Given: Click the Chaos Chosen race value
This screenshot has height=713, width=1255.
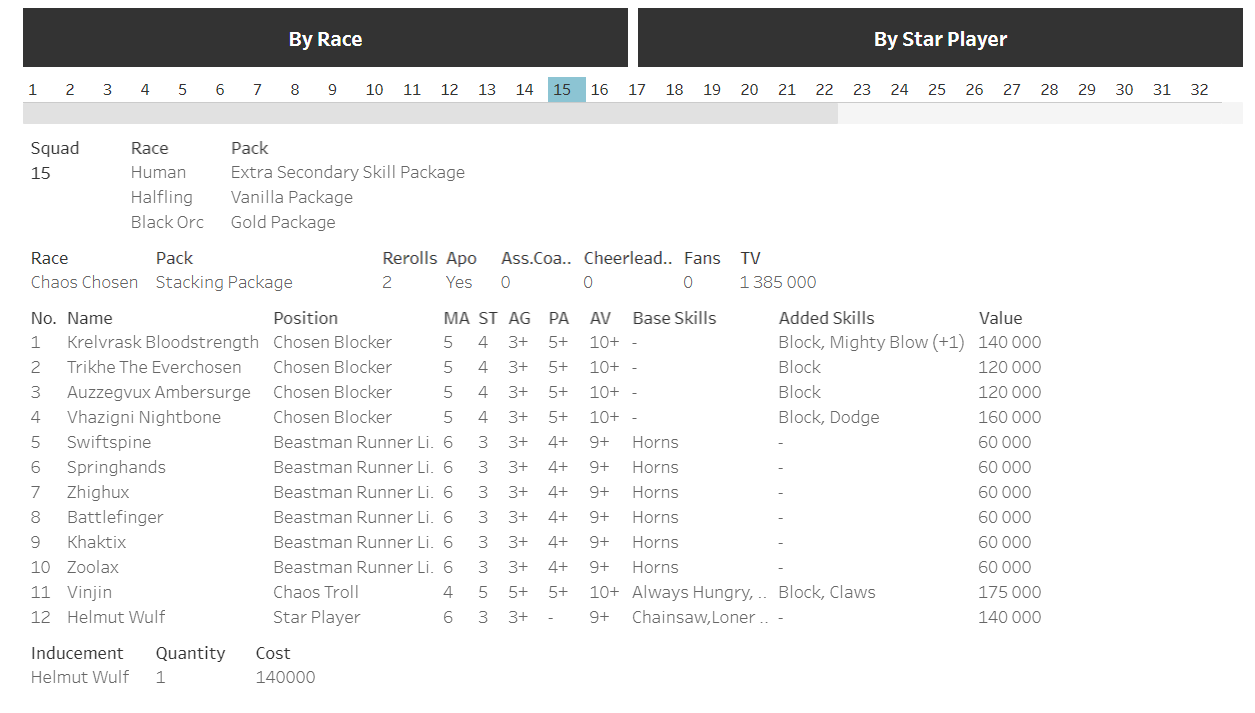Looking at the screenshot, I should [84, 282].
